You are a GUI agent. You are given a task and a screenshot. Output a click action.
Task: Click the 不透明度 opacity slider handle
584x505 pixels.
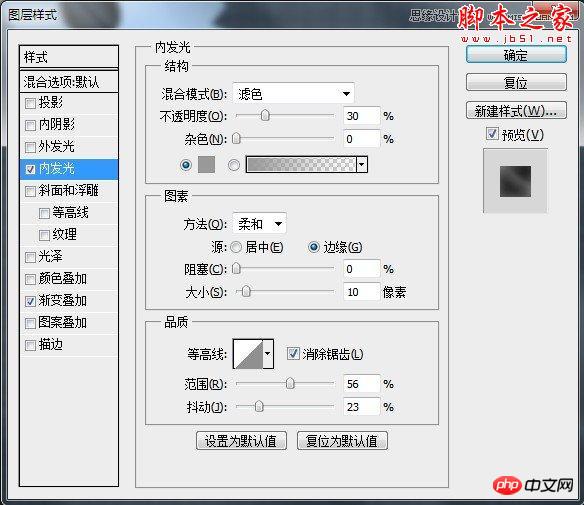point(265,115)
